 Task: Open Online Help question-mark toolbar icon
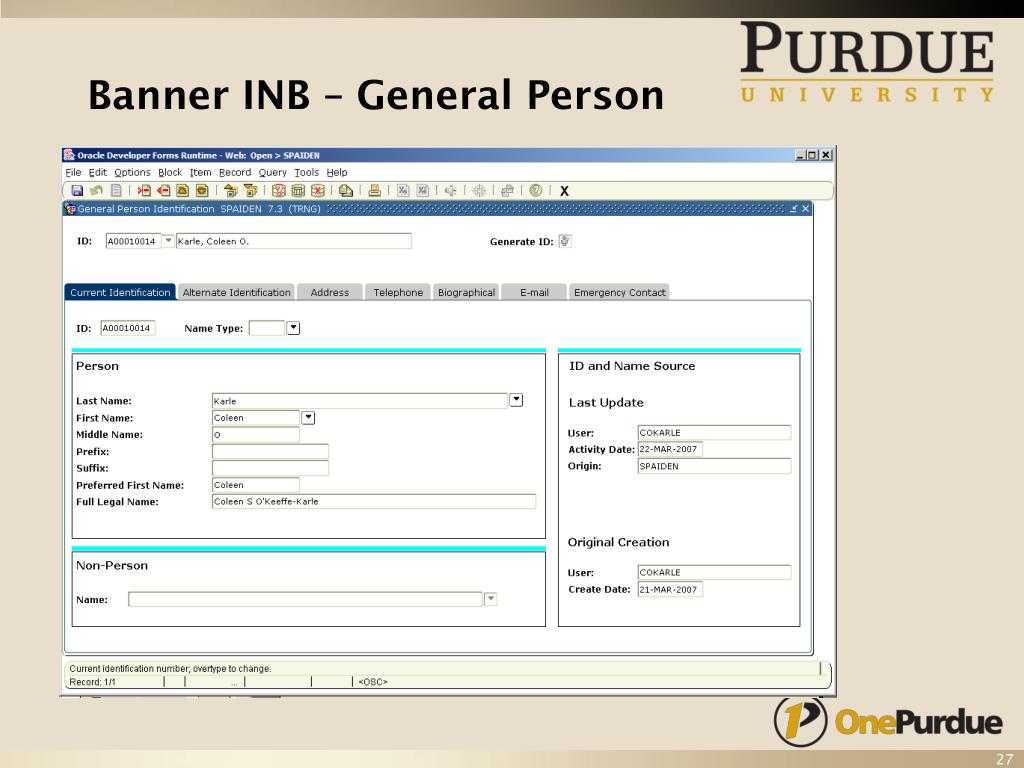pyautogui.click(x=536, y=191)
